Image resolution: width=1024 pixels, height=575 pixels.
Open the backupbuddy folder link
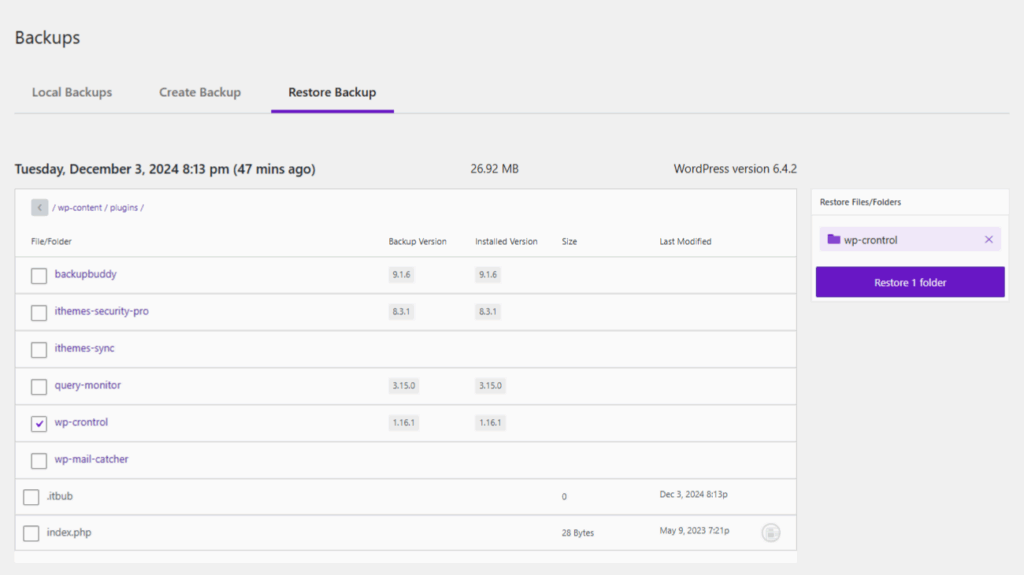86,274
